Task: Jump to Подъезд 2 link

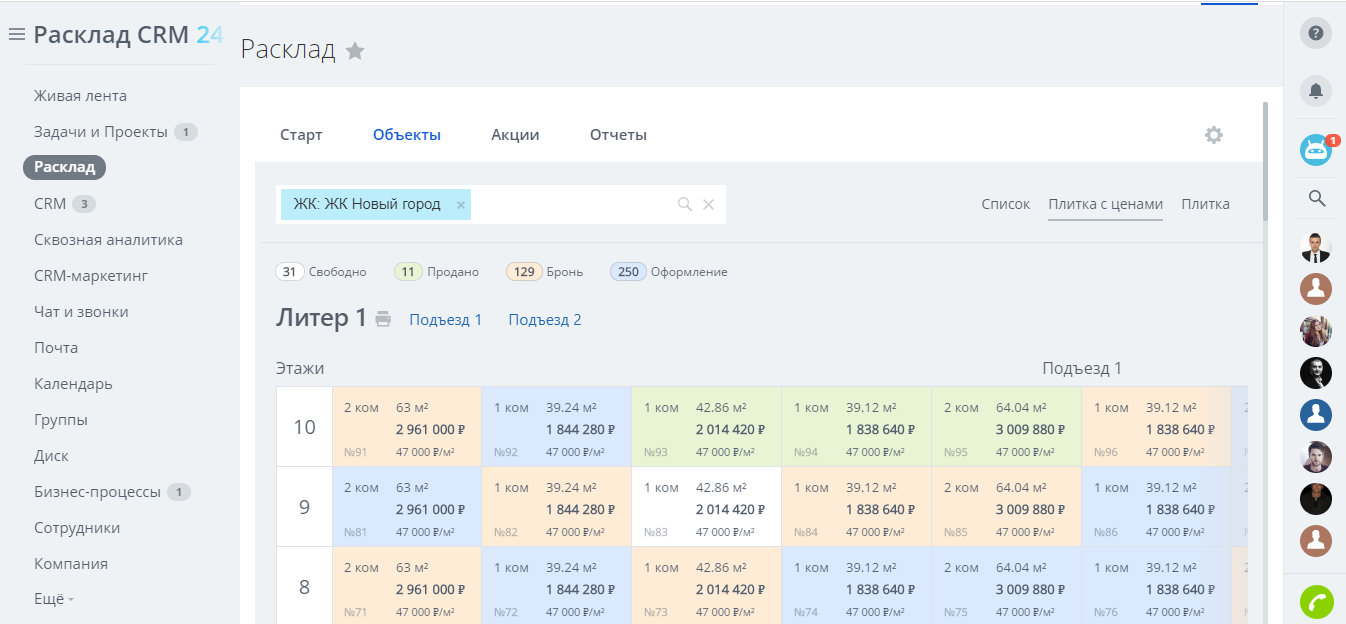Action: 545,320
